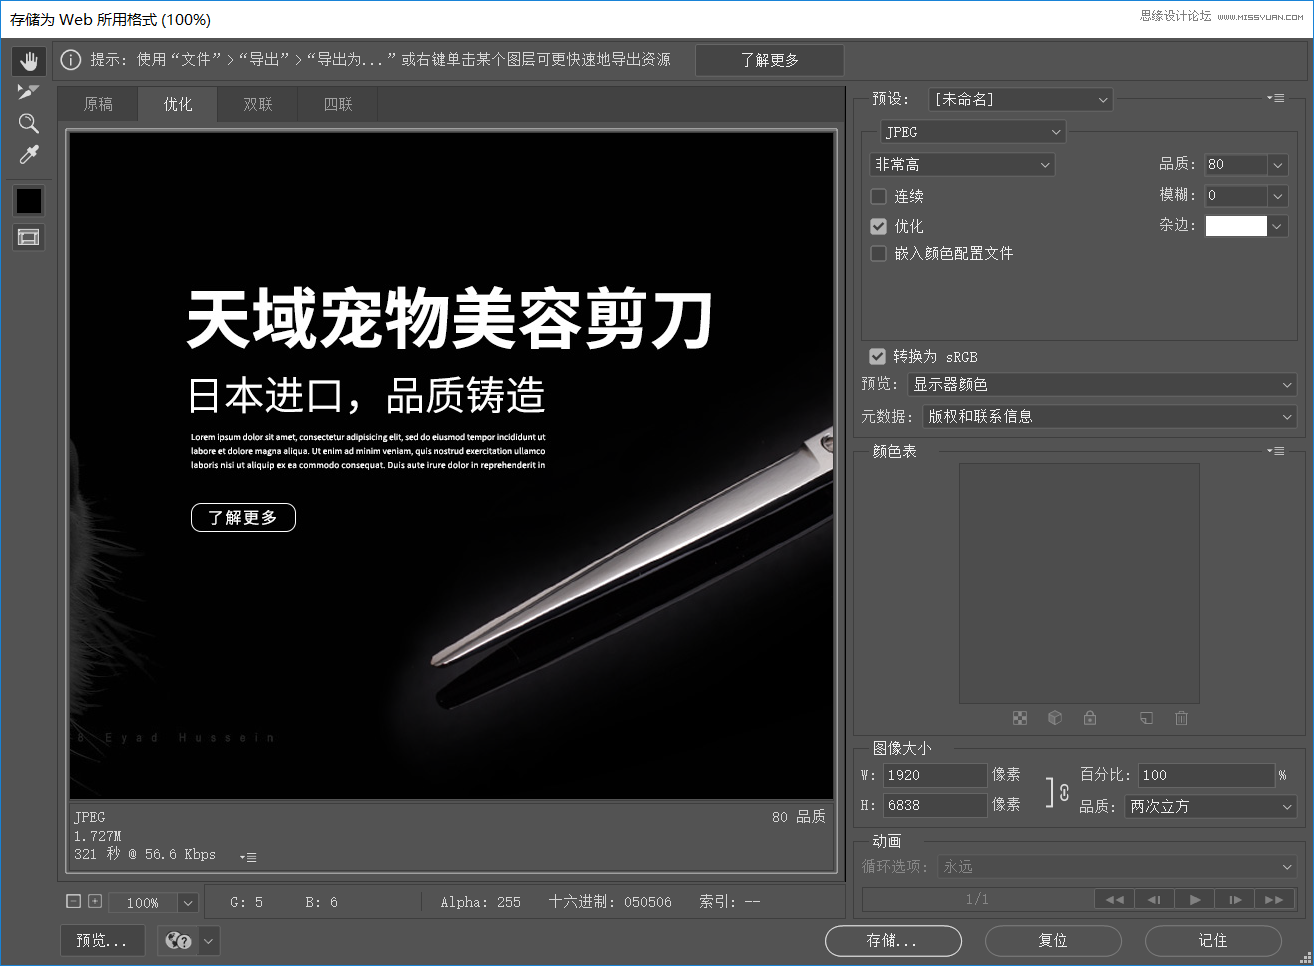Toggle slices visibility icon
Screen dimensions: 1314x966
click(x=28, y=237)
